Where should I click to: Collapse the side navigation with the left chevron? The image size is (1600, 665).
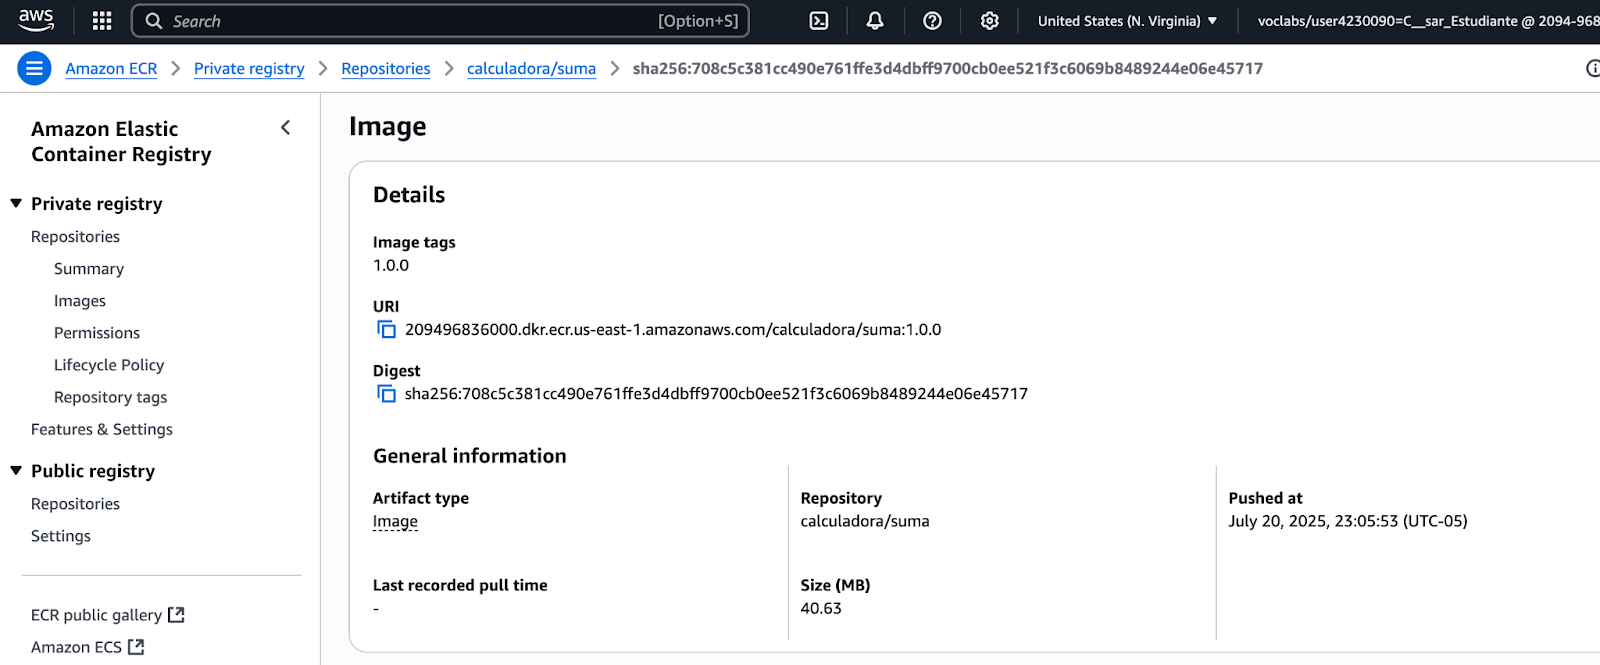286,127
